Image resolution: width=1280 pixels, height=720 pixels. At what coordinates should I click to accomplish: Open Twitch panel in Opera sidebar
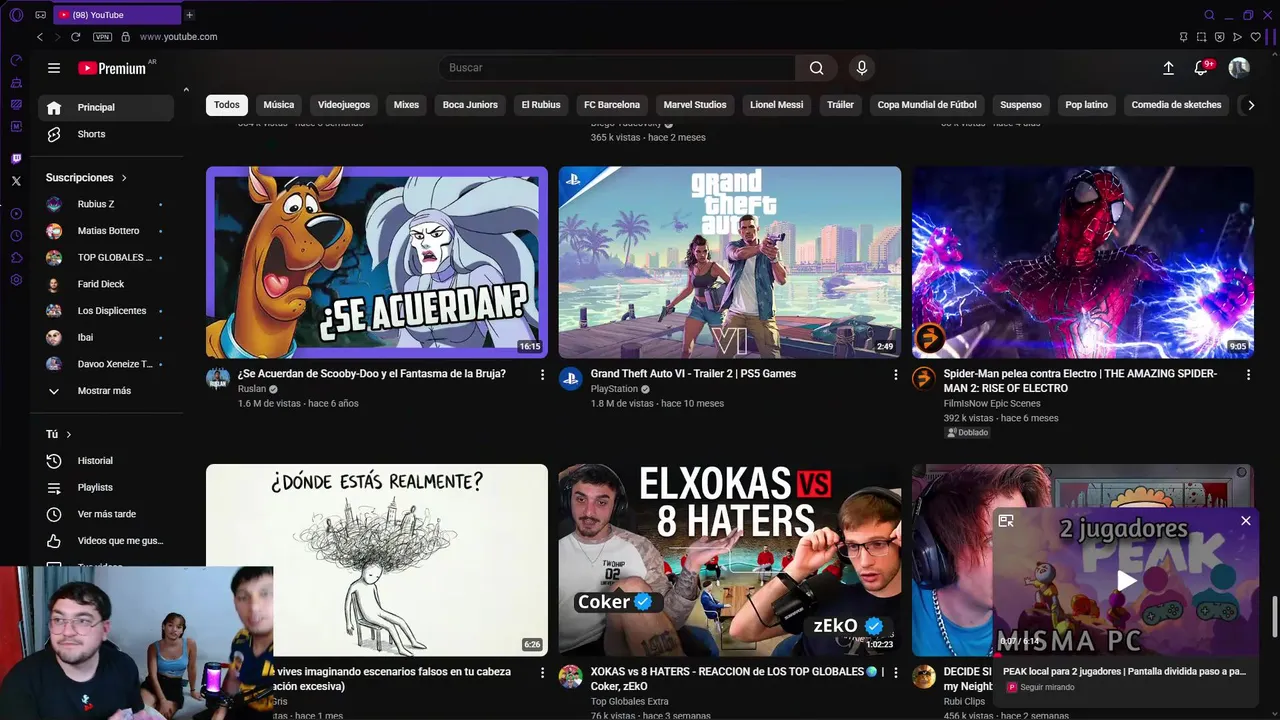coord(16,159)
